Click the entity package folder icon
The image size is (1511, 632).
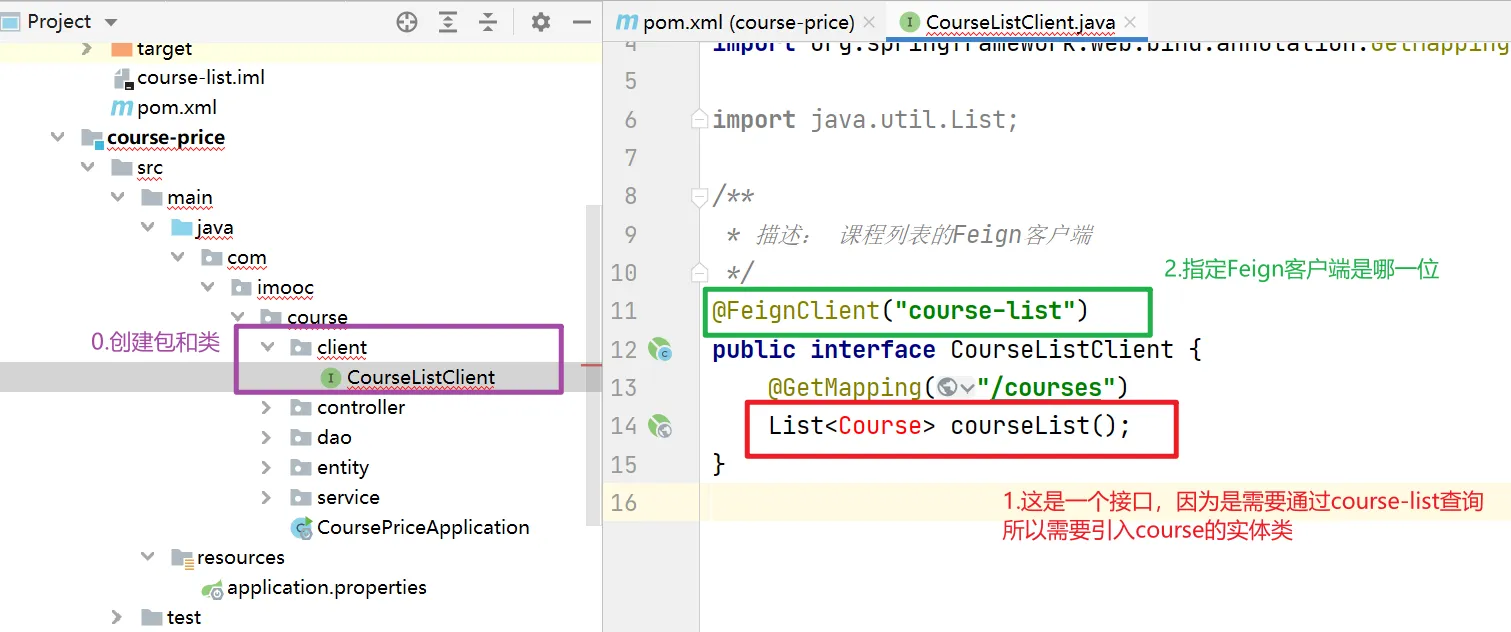[300, 467]
